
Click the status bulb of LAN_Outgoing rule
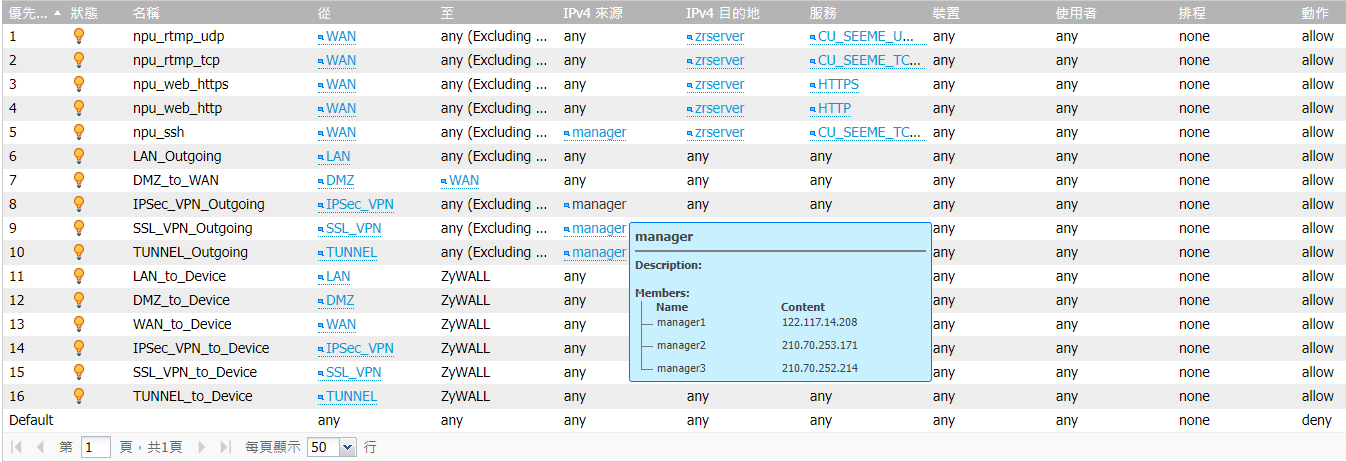(79, 156)
